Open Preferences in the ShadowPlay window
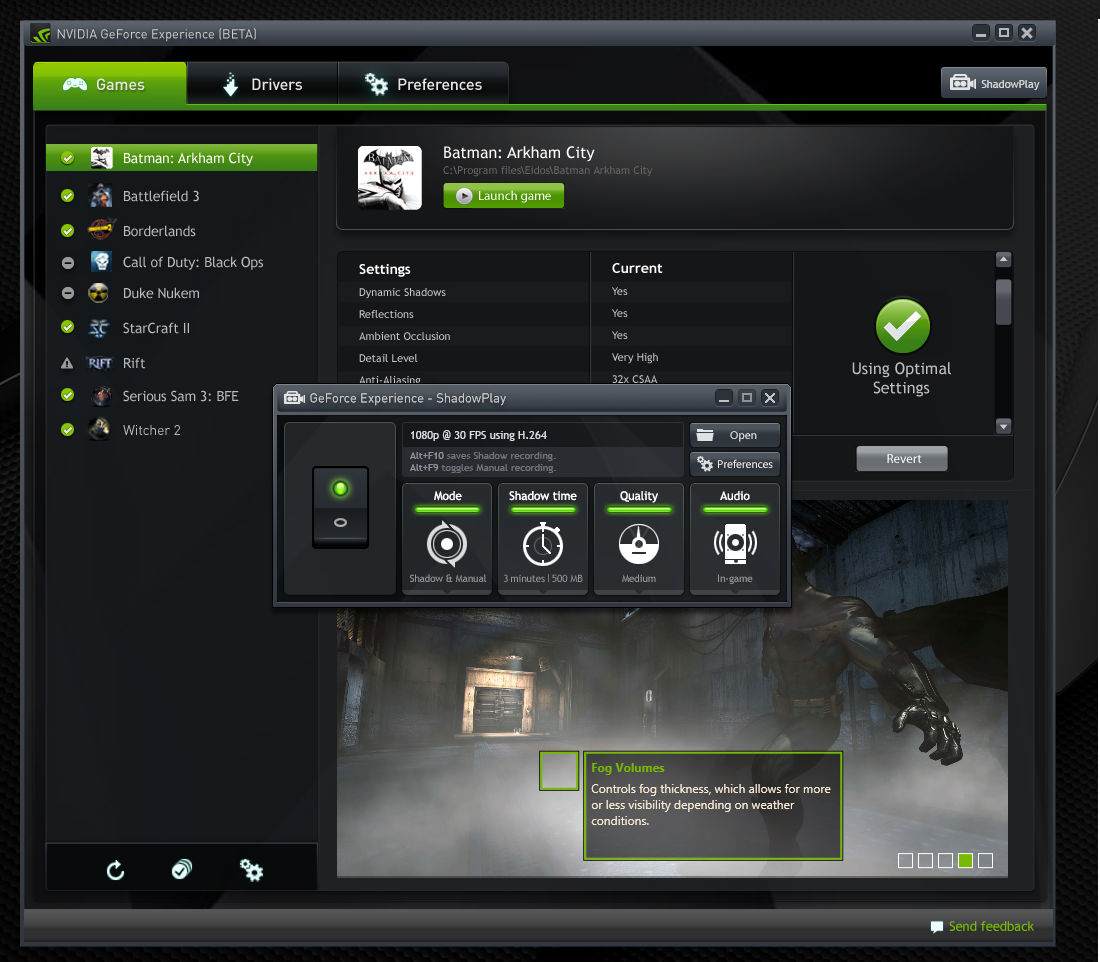The width and height of the screenshot is (1100, 962). click(x=735, y=465)
